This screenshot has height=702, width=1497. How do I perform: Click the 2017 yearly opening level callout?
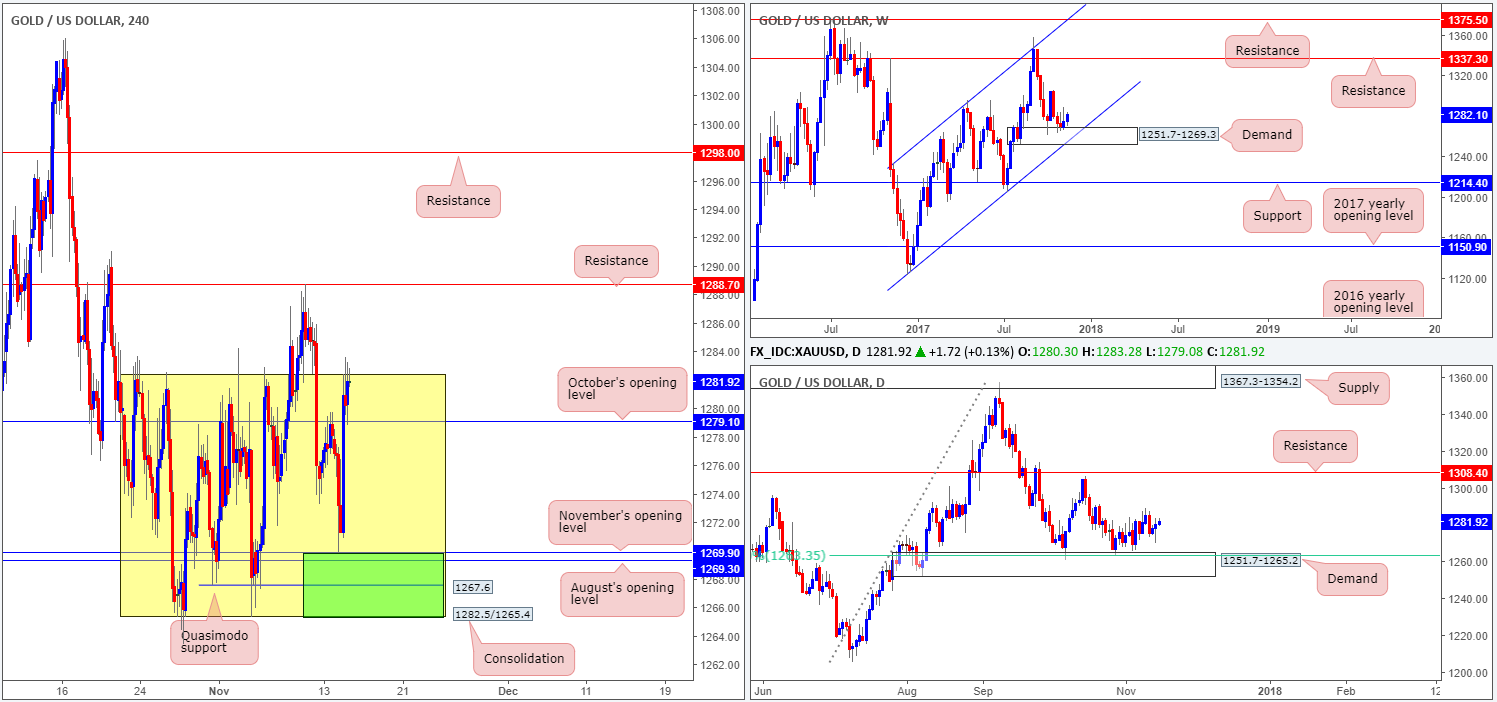pyautogui.click(x=1373, y=208)
